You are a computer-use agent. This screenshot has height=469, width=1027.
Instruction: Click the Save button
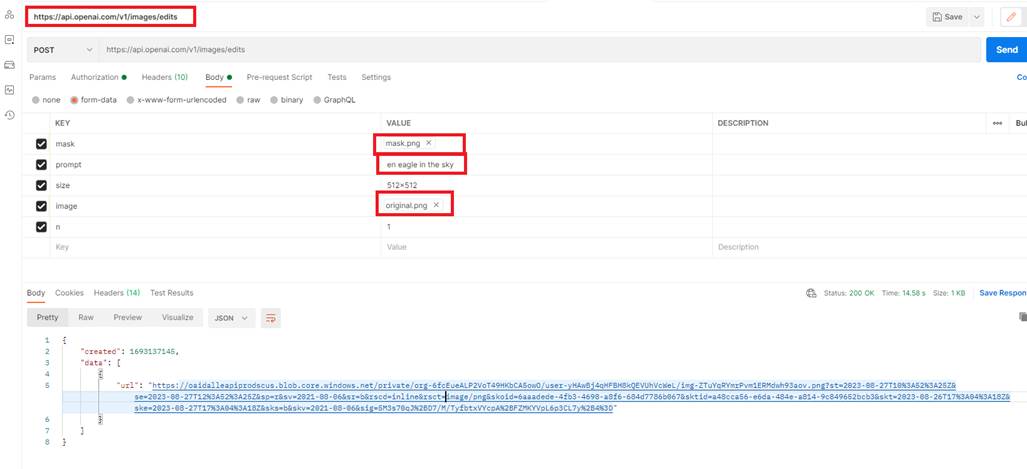coord(948,17)
